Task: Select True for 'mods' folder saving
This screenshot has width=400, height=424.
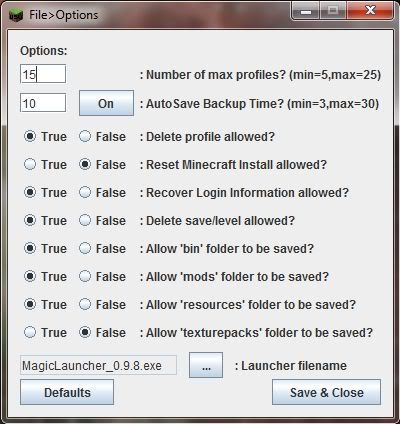Action: click(30, 276)
